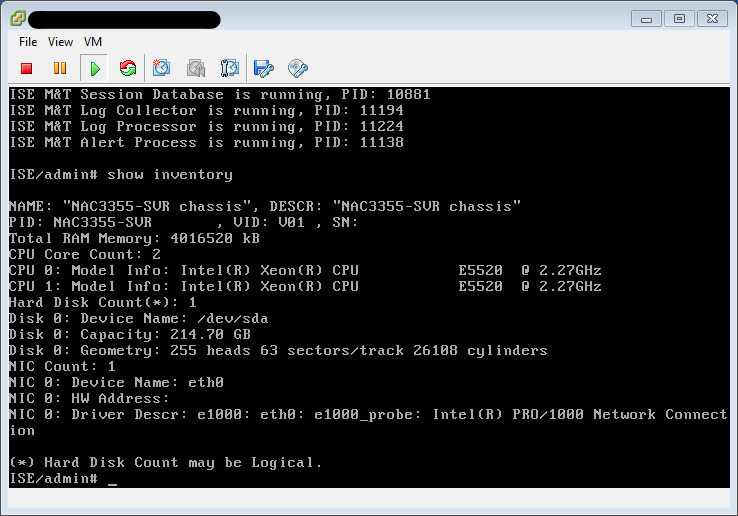Minimize the console window

(646, 19)
